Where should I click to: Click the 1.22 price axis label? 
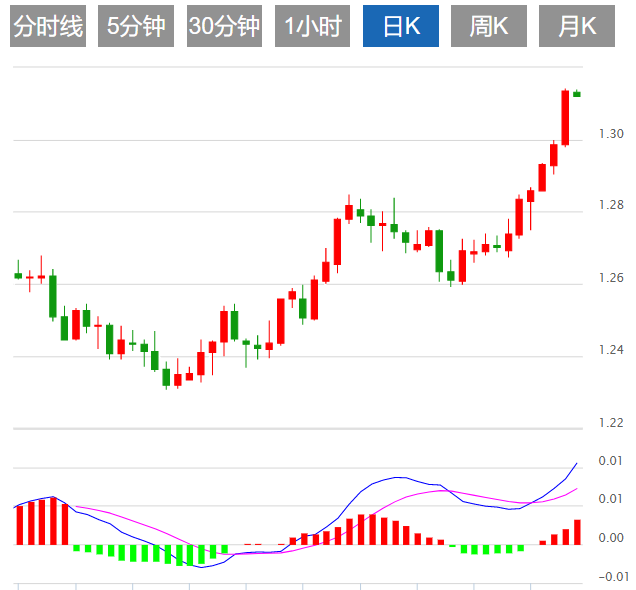pos(611,423)
